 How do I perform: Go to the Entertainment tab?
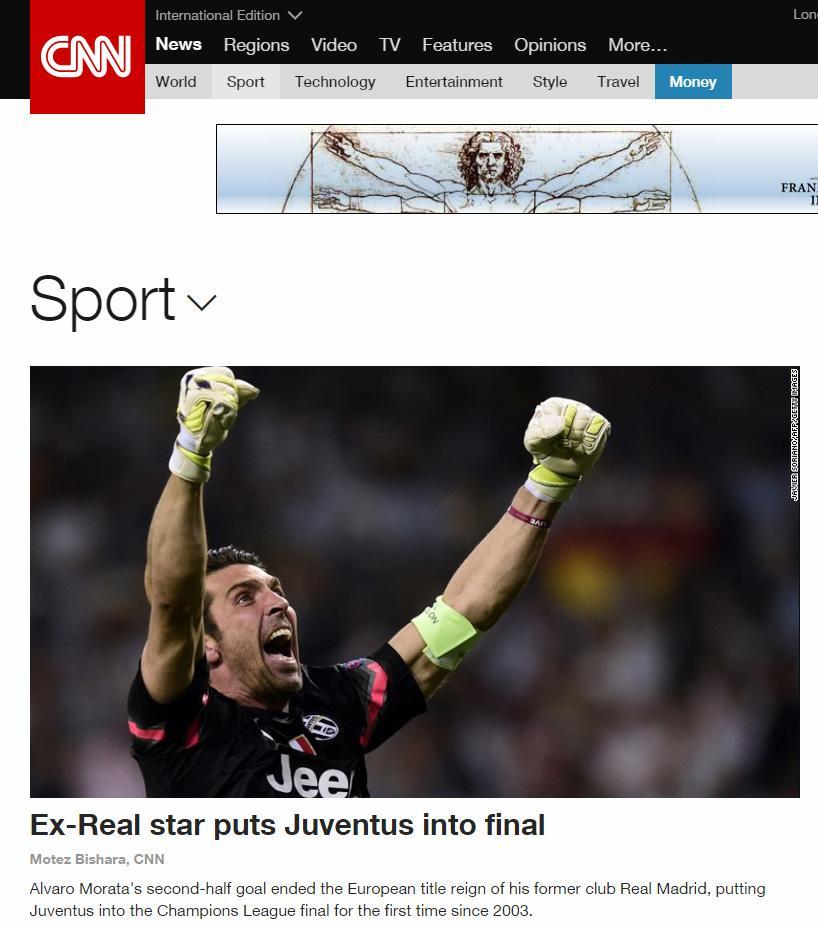click(454, 81)
